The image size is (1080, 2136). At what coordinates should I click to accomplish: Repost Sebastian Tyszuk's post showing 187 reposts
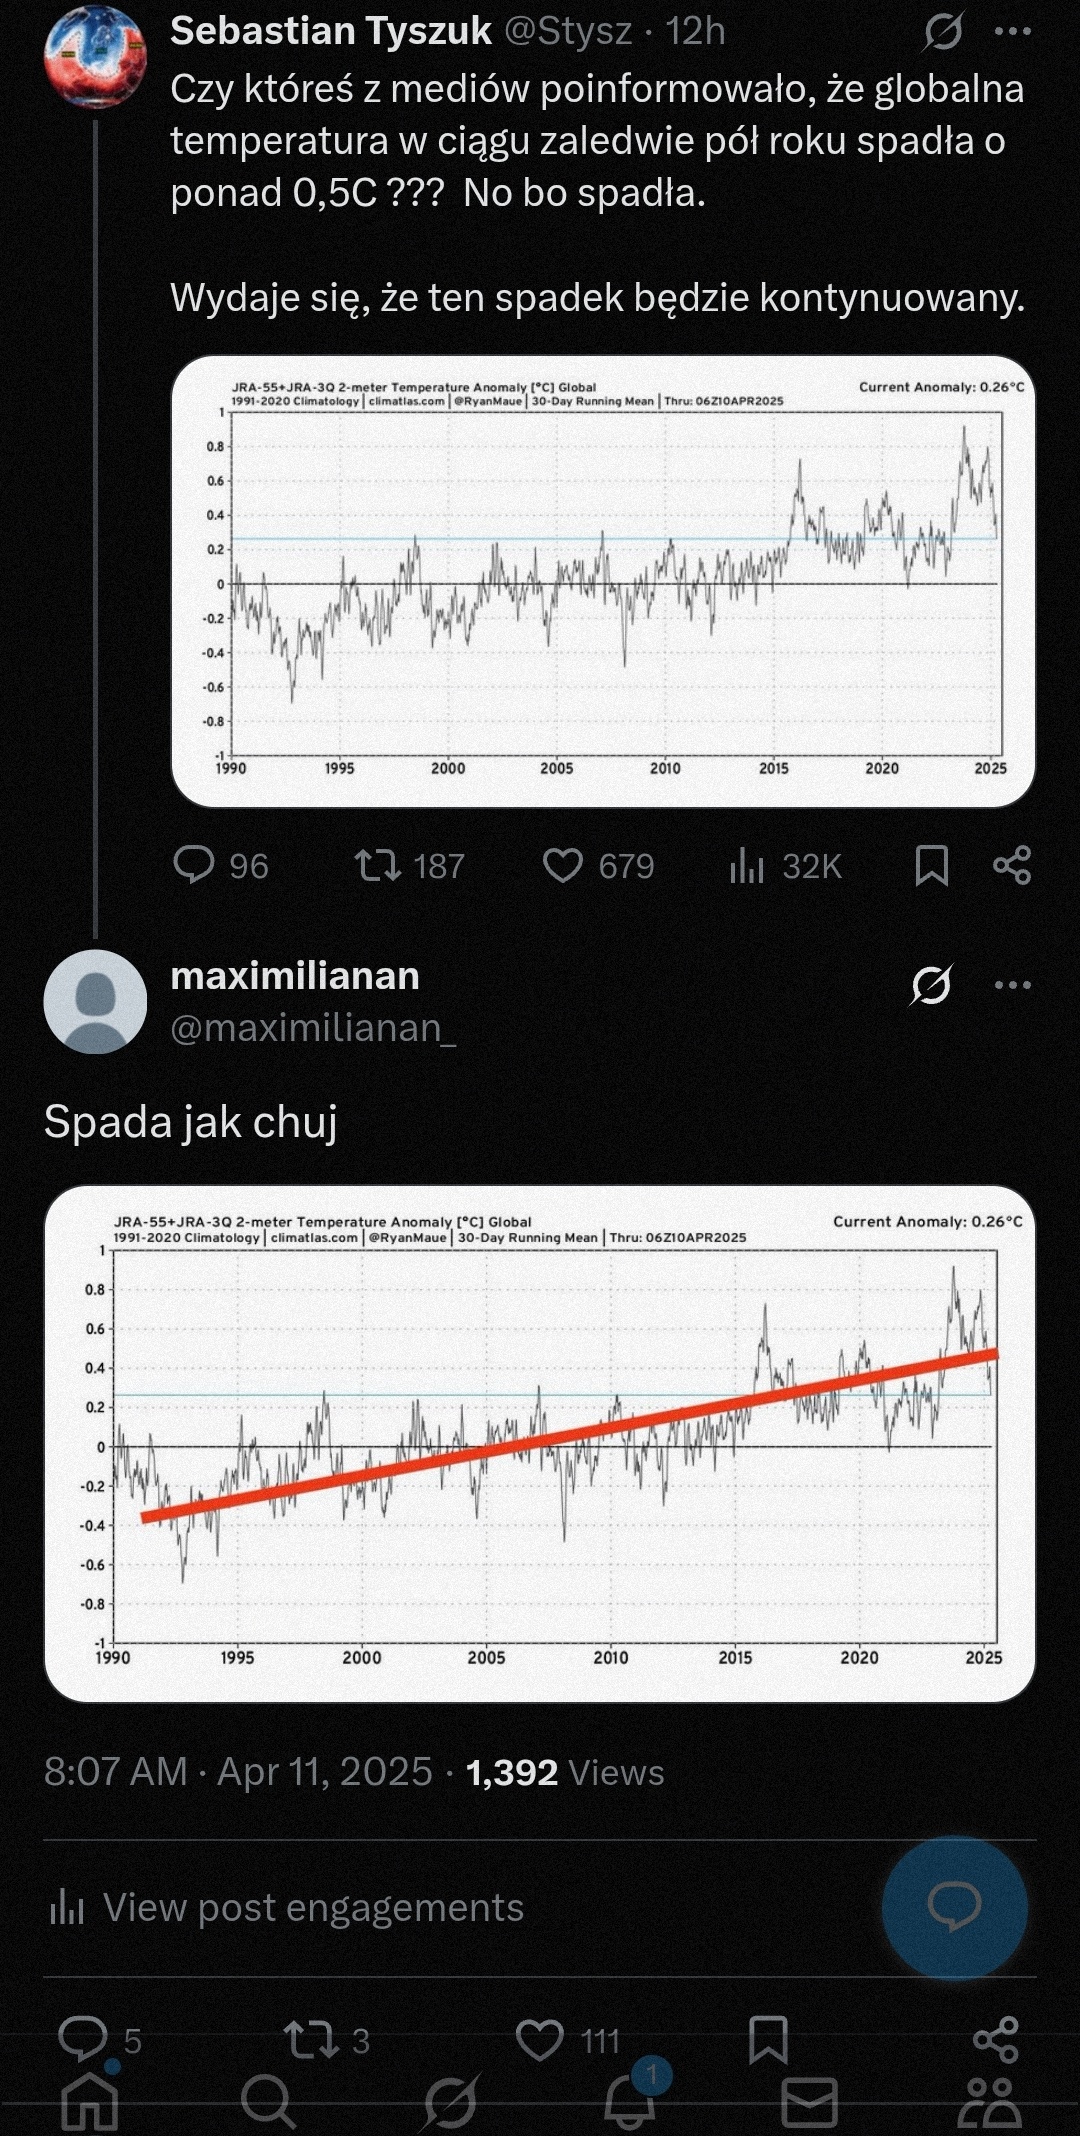click(x=378, y=866)
